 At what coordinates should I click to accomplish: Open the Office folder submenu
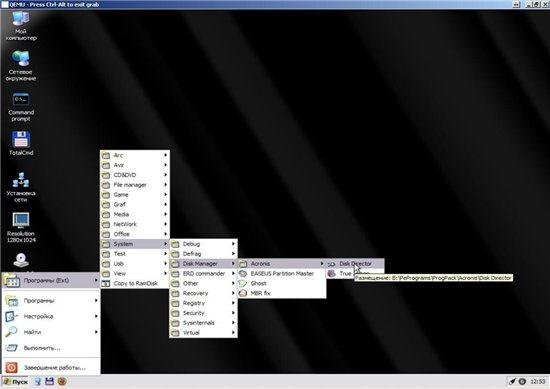(135, 234)
